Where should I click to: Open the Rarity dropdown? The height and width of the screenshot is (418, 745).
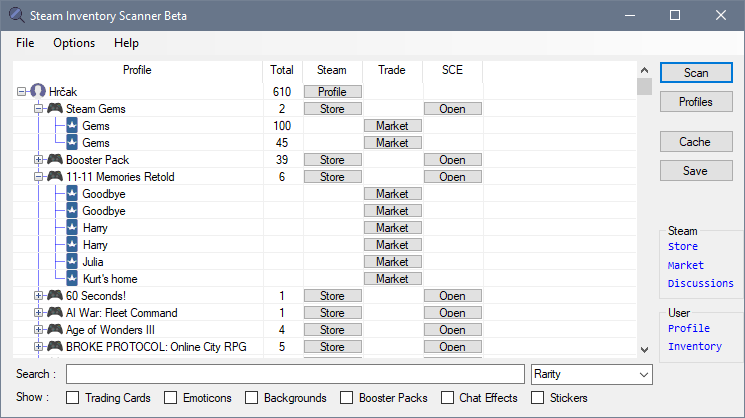[592, 374]
